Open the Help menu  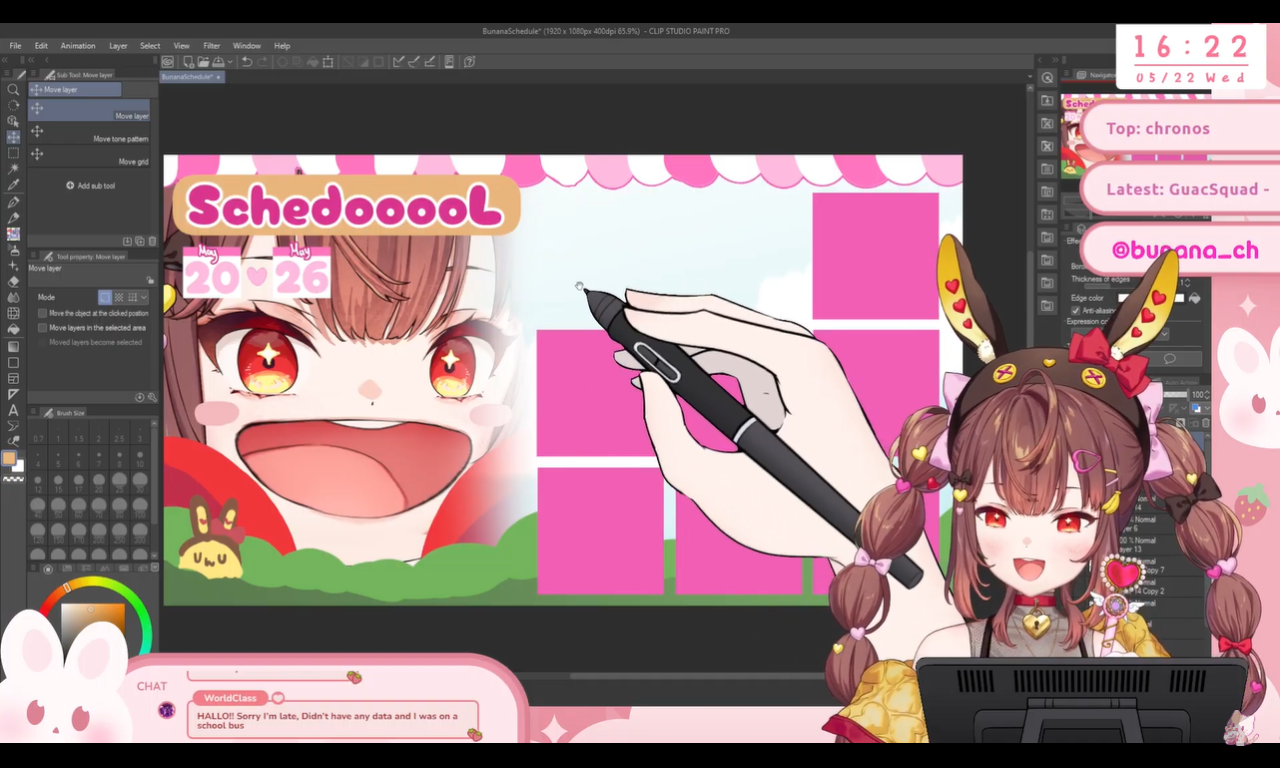(282, 46)
